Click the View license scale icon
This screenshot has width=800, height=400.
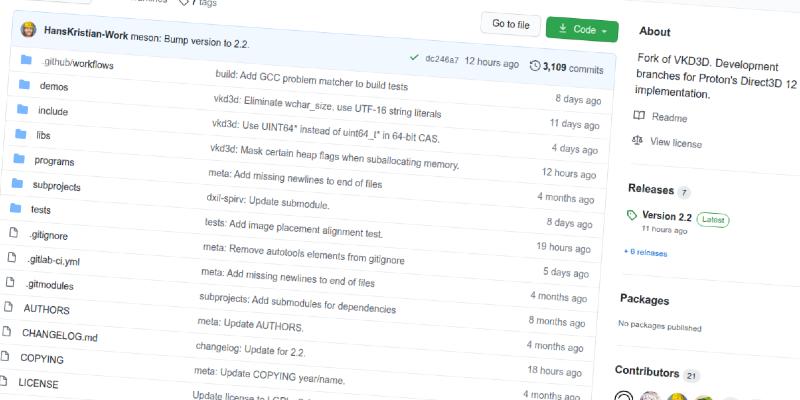637,141
